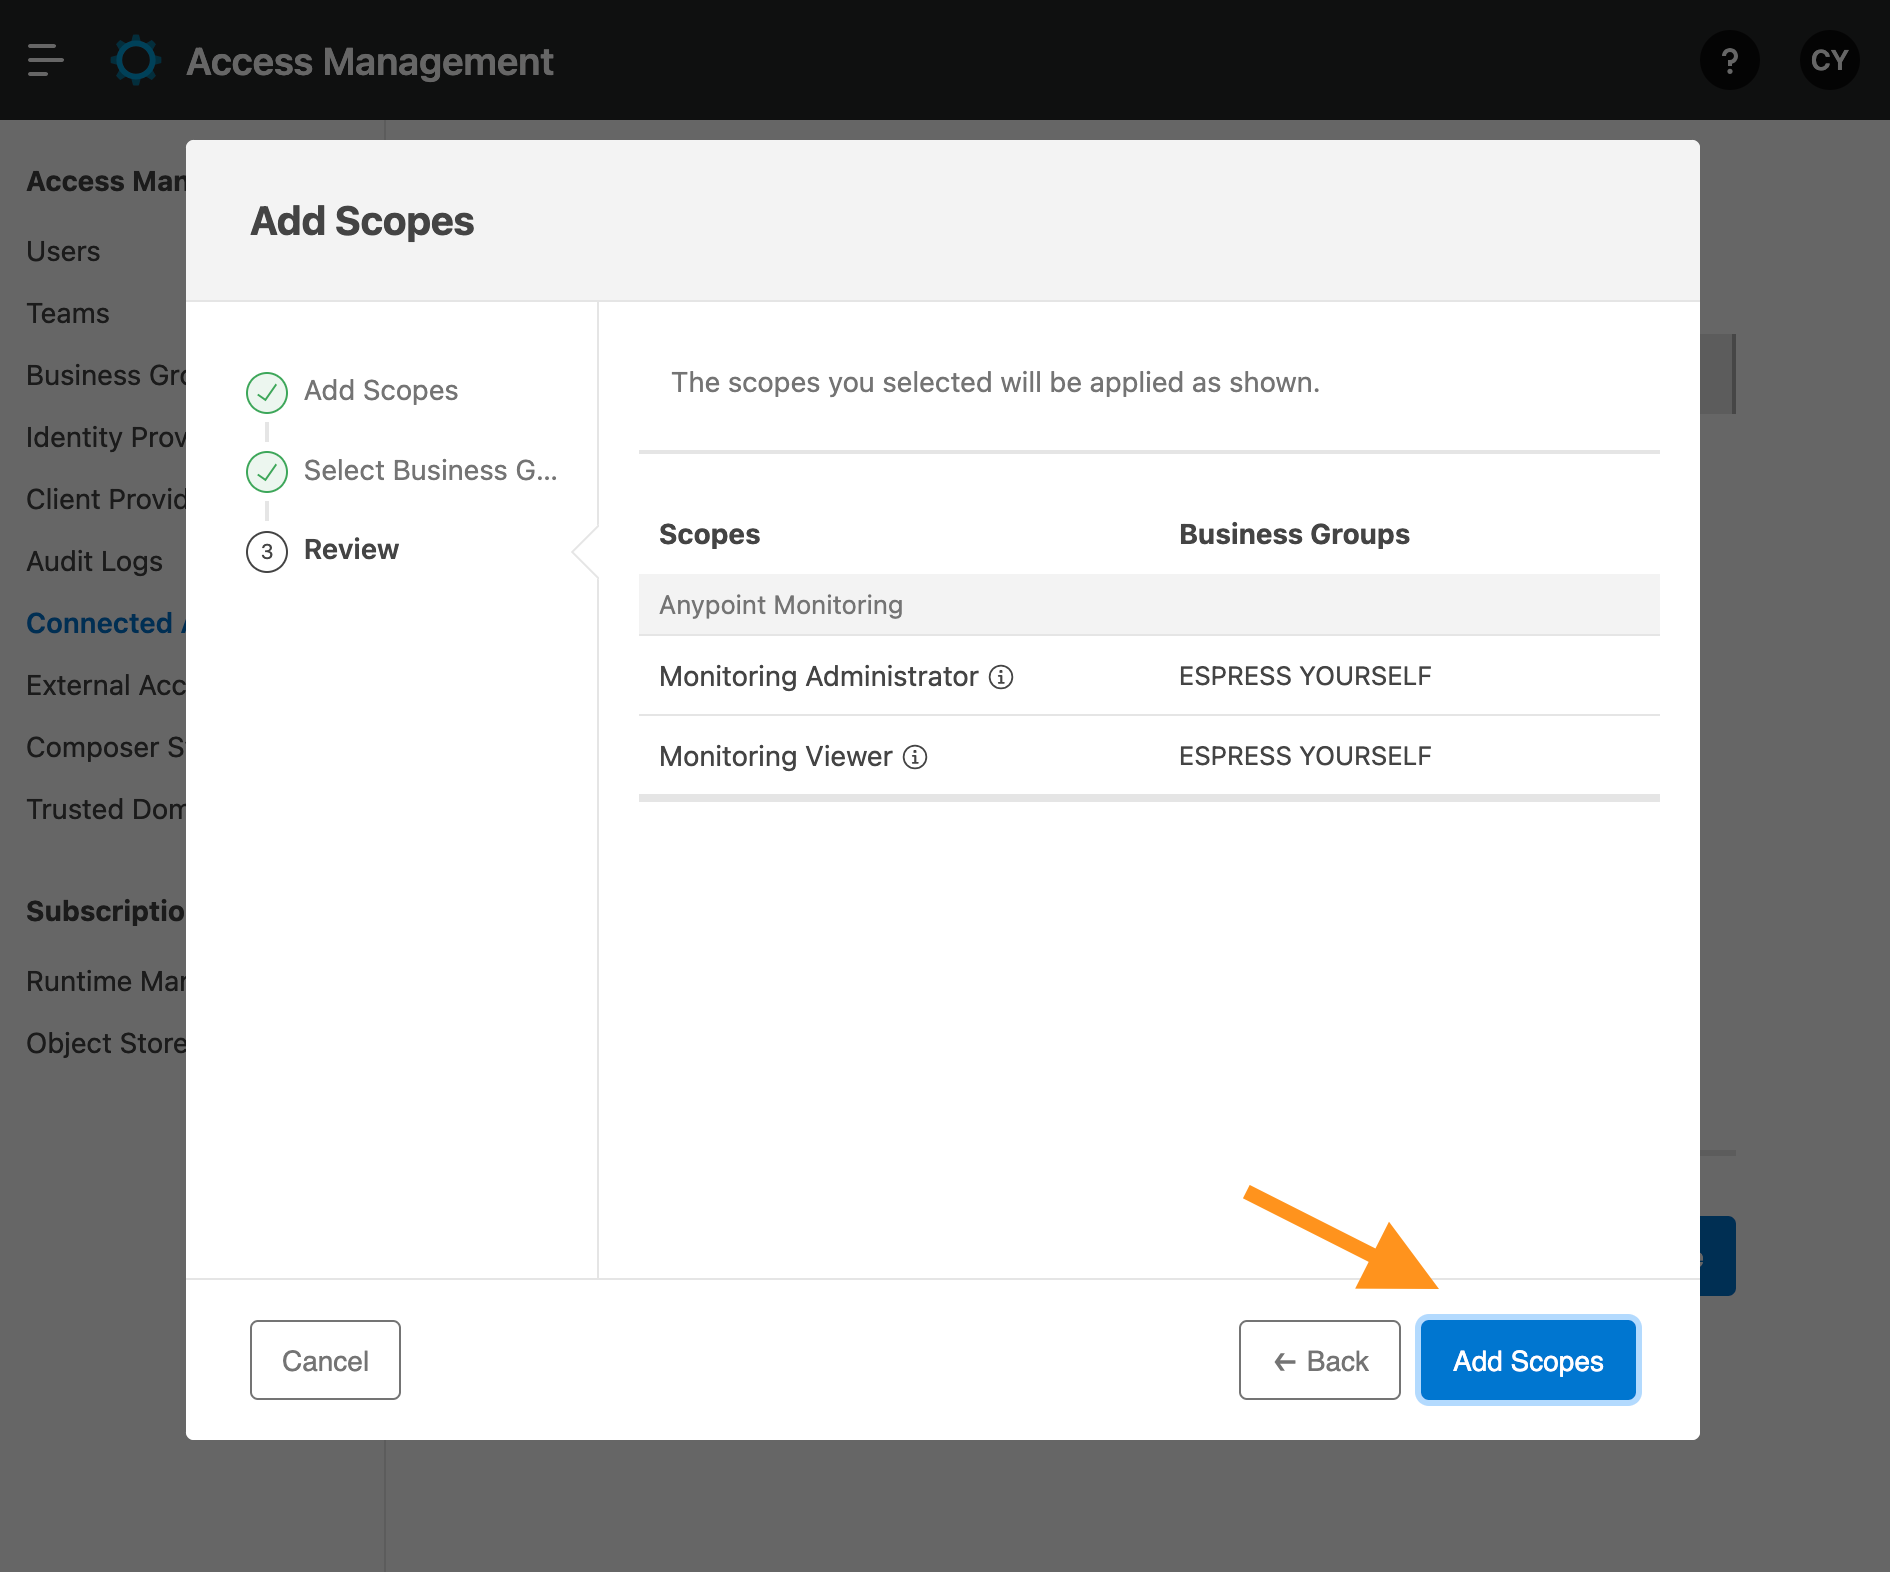Open Users in the sidebar
The height and width of the screenshot is (1572, 1890).
(63, 251)
